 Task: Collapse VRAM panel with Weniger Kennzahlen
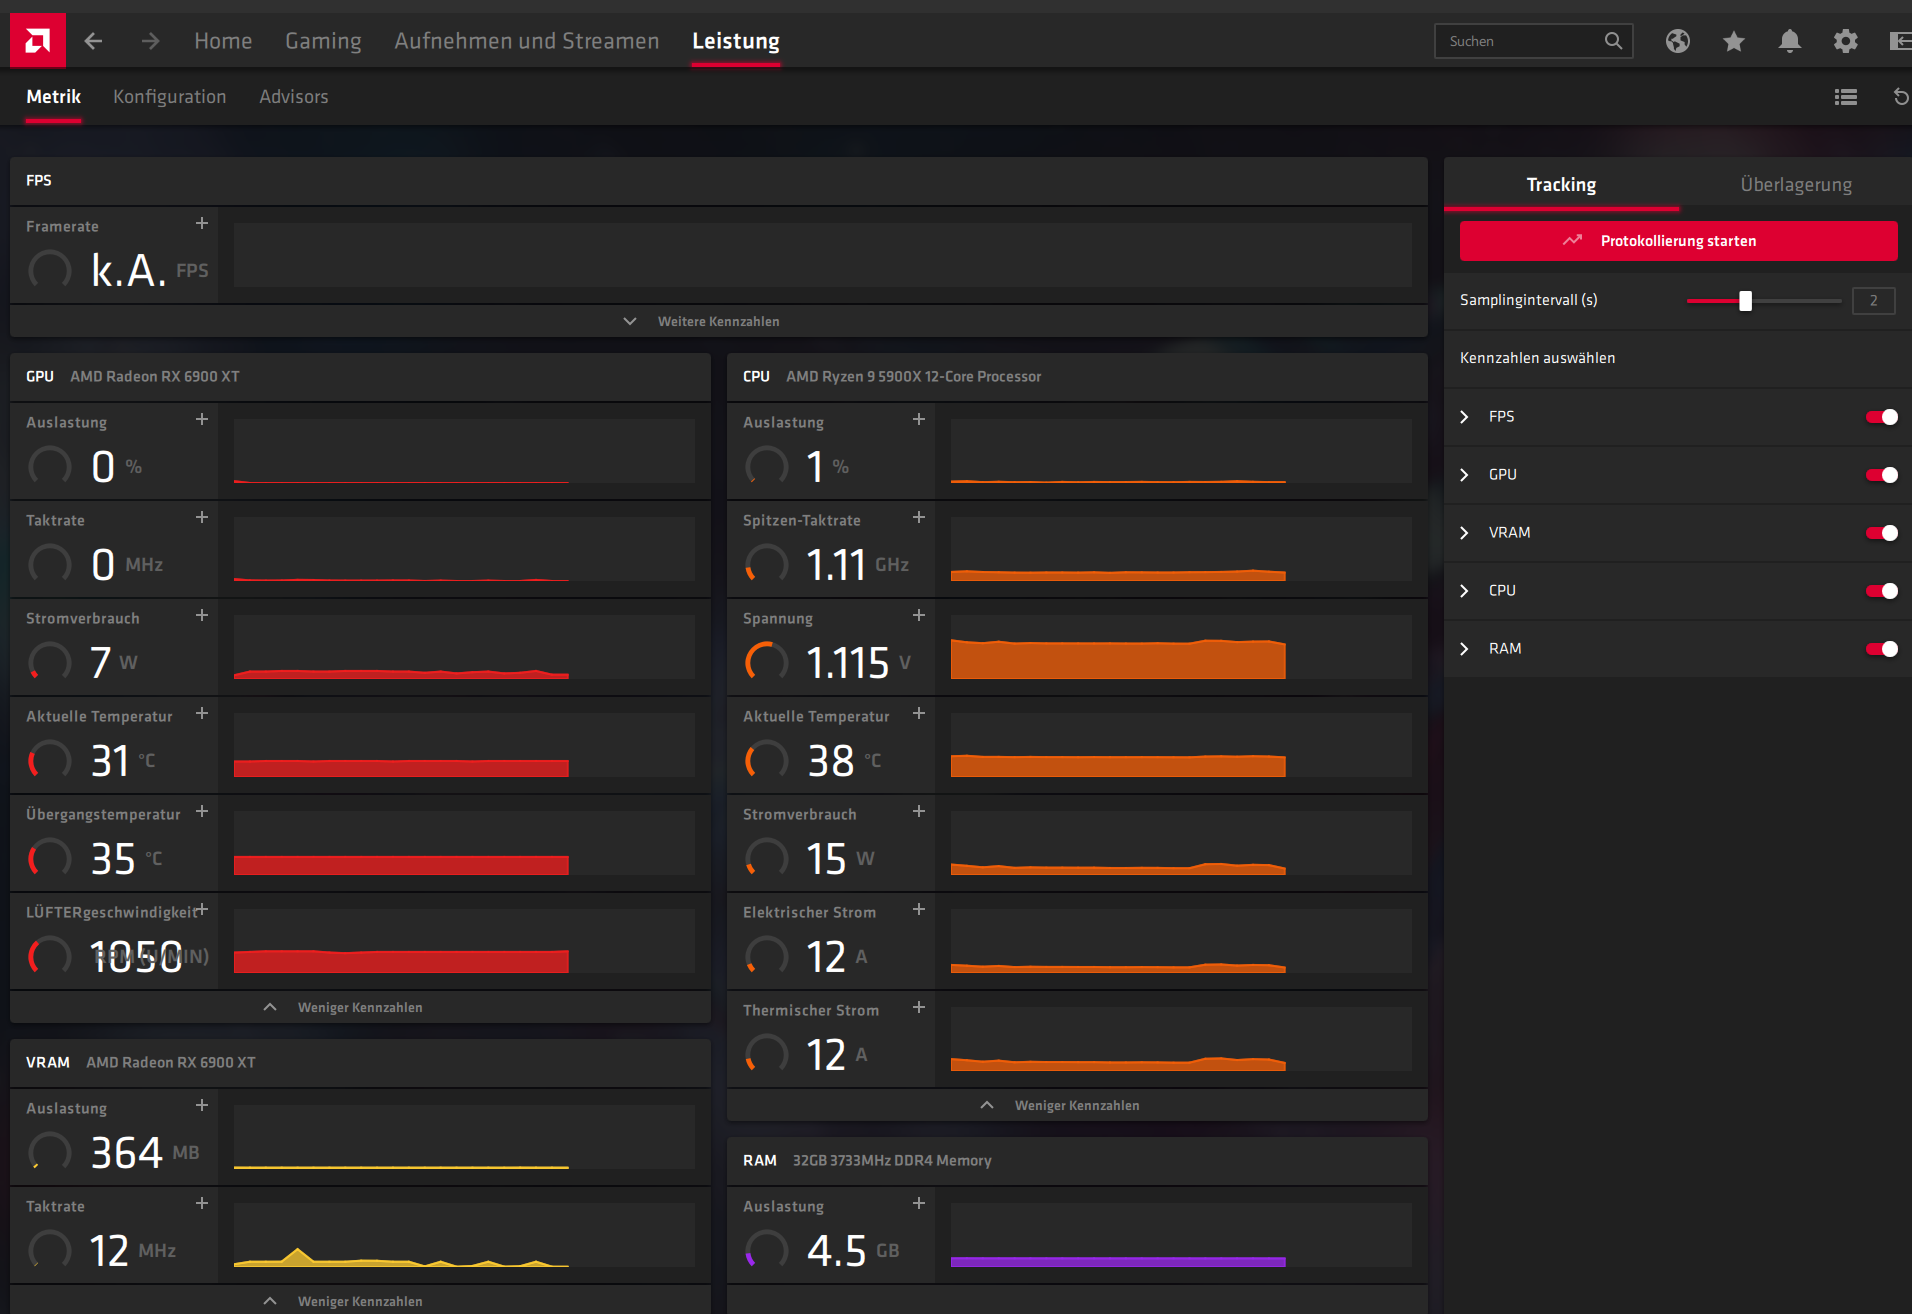(360, 1301)
